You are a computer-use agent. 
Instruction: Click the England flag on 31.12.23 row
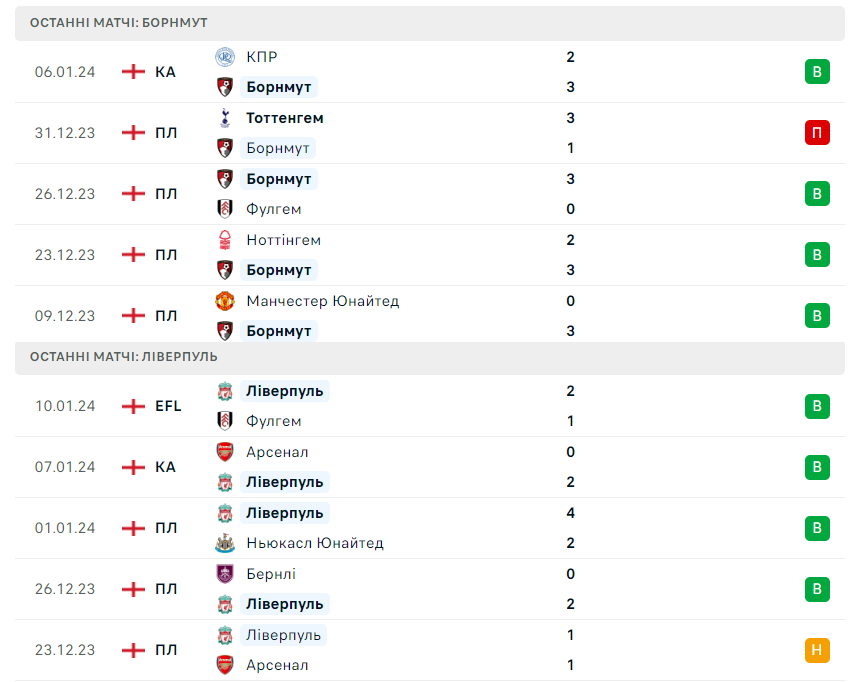[133, 132]
